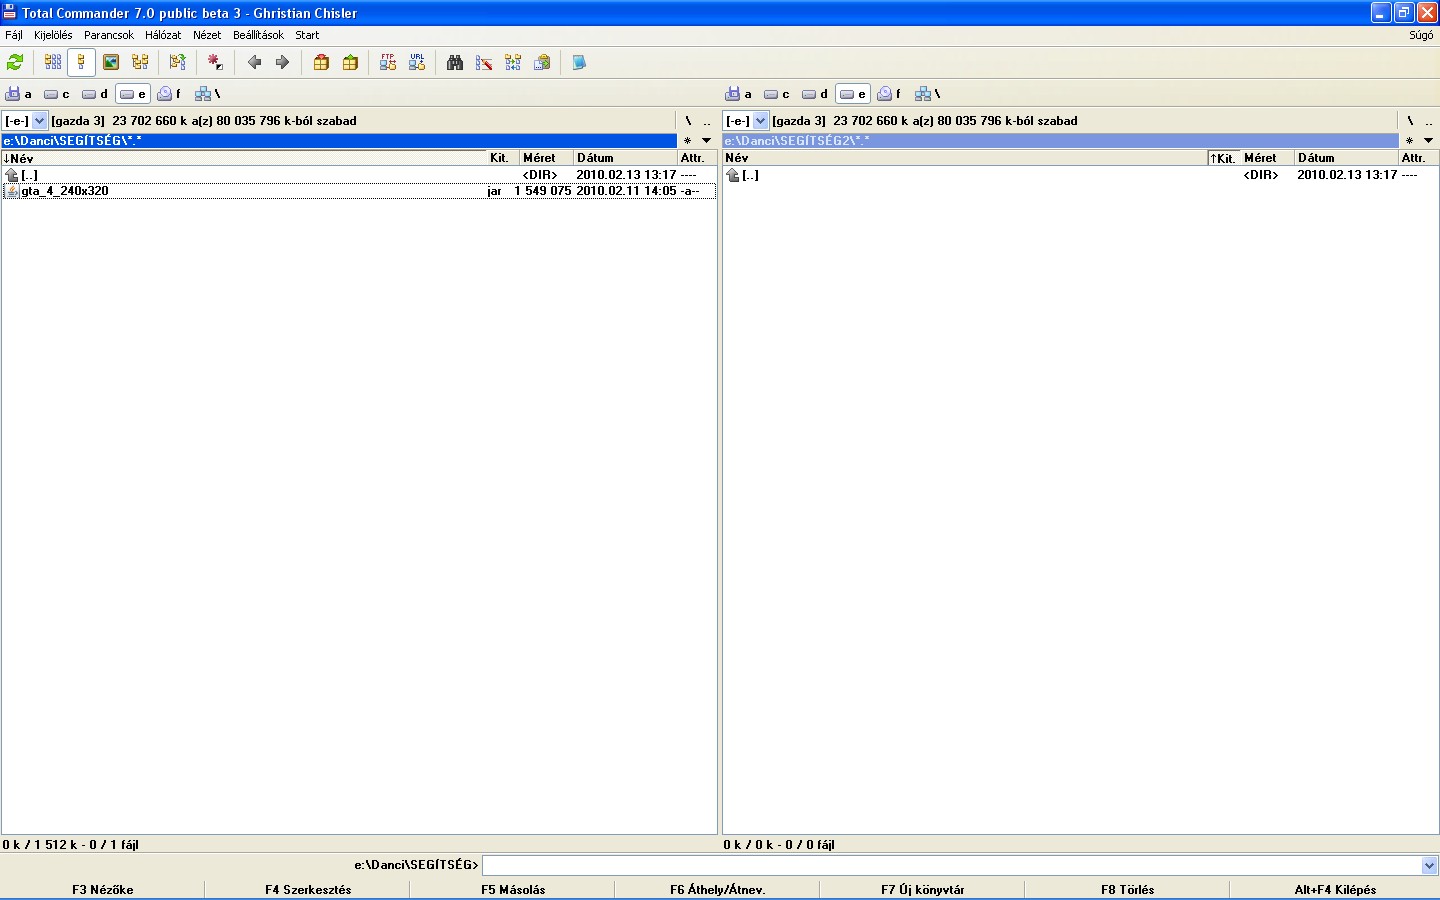This screenshot has height=900, width=1440.
Task: Select the gta_4_240x320 file
Action: click(x=65, y=191)
